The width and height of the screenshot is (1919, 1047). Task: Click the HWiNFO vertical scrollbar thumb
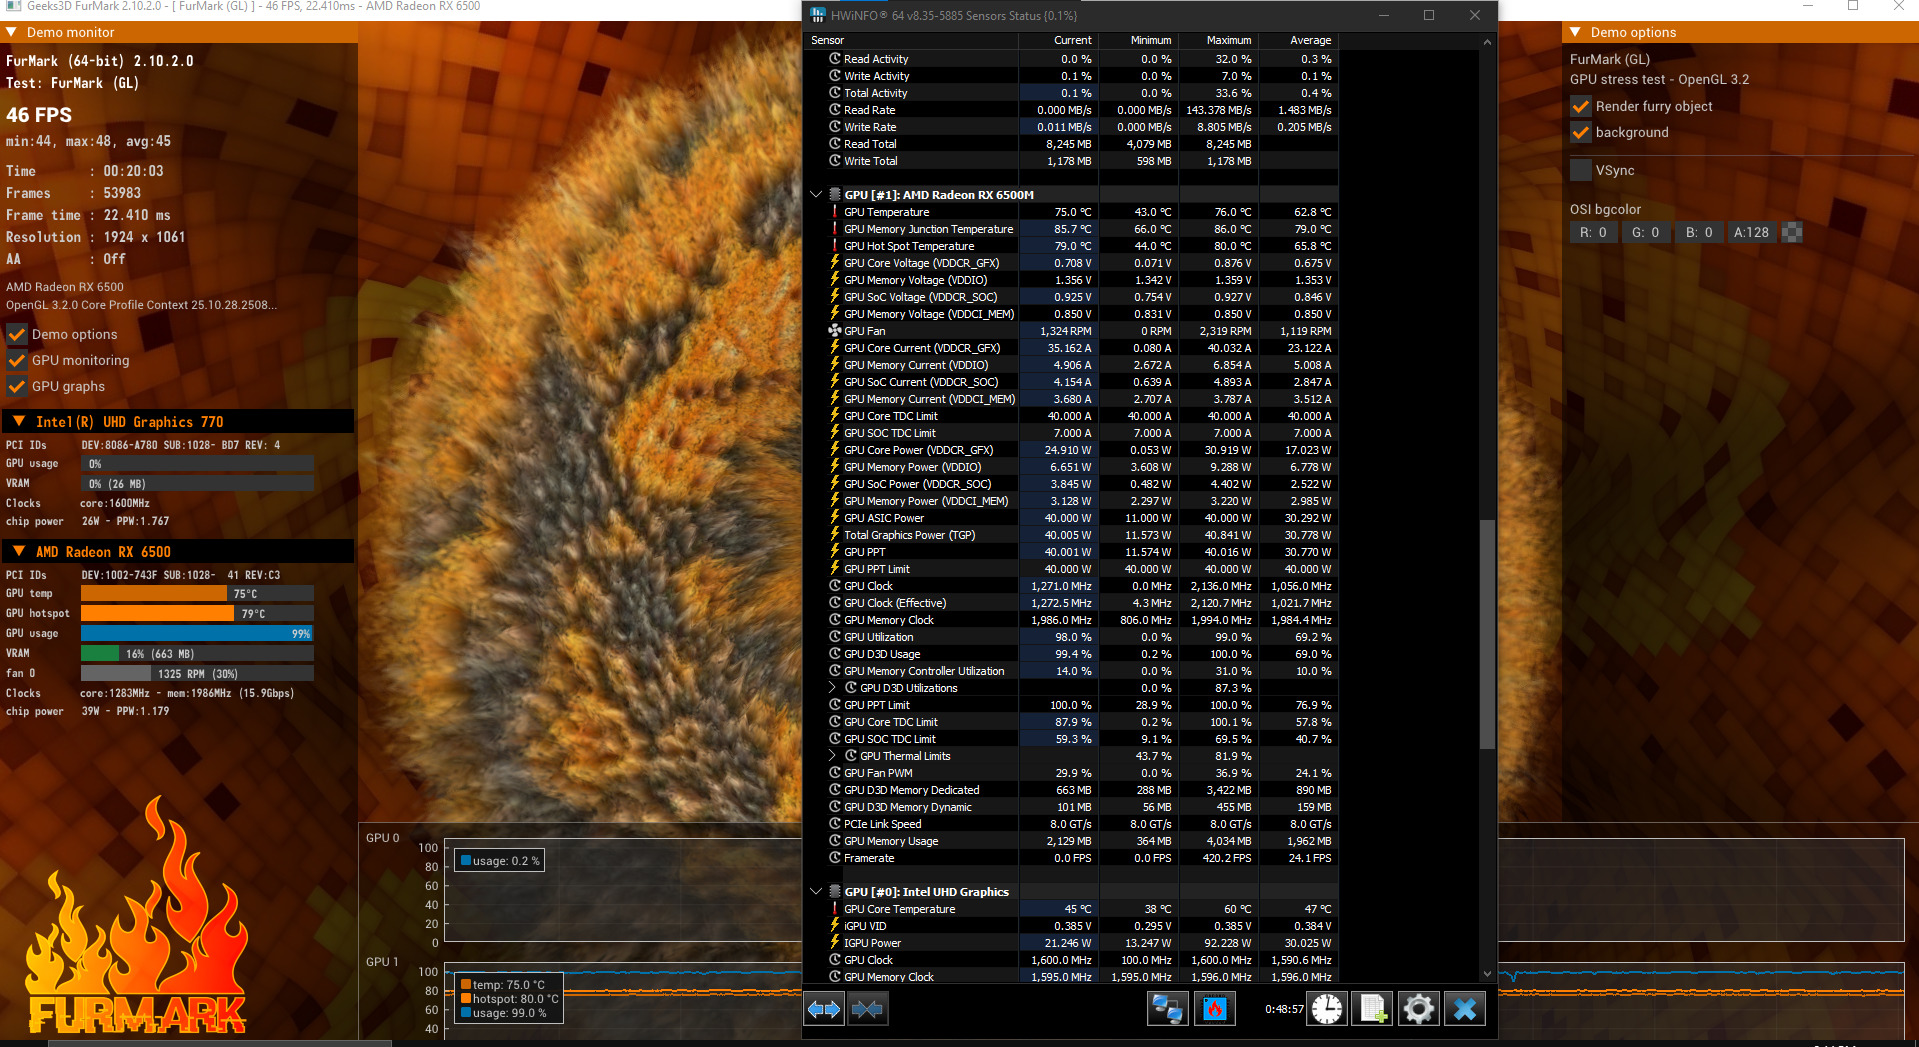pyautogui.click(x=1487, y=633)
